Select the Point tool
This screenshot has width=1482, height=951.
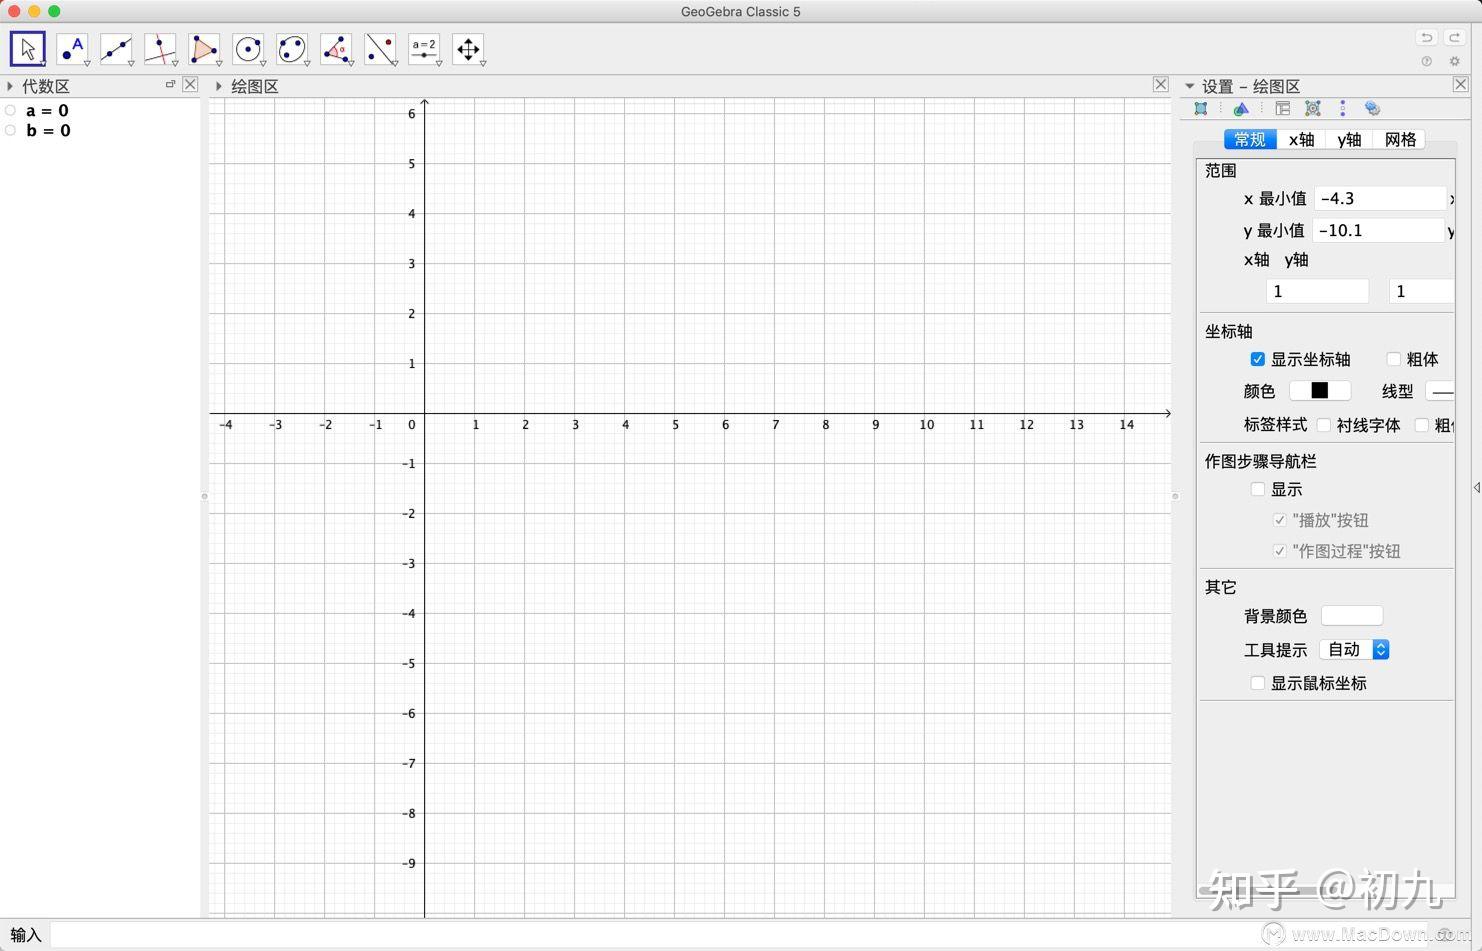(x=72, y=49)
